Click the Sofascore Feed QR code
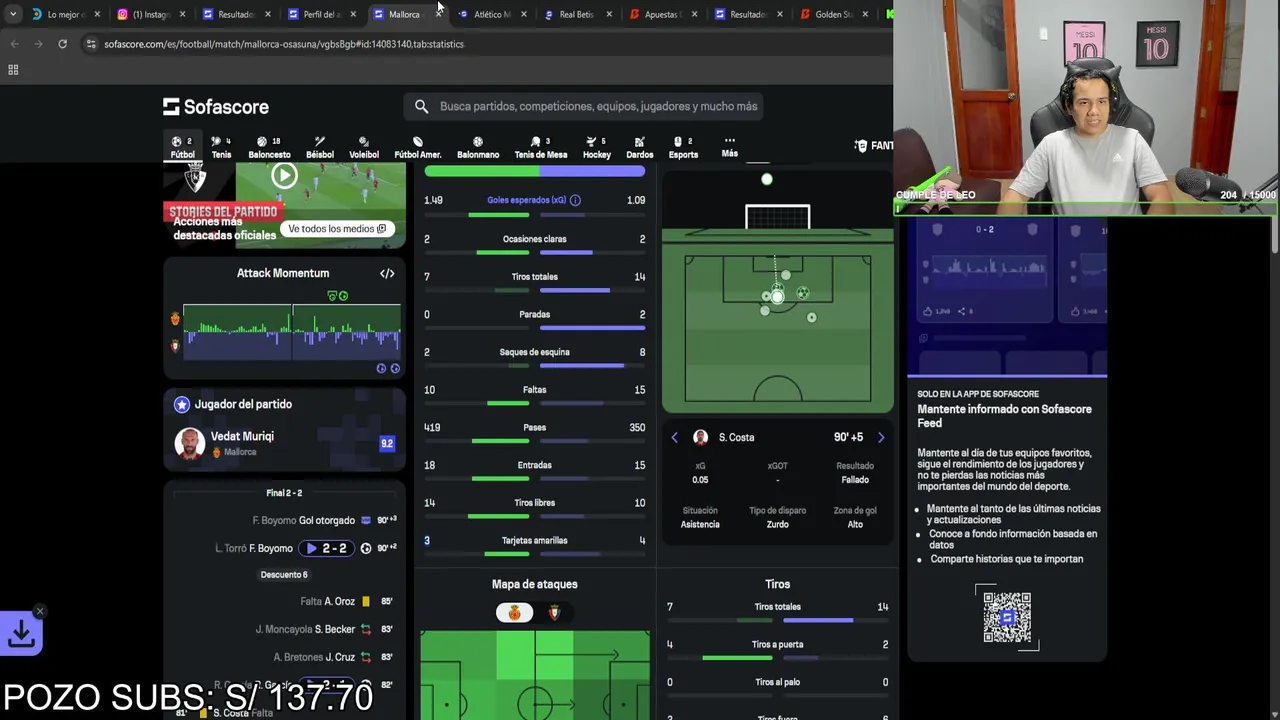The width and height of the screenshot is (1280, 720). coord(1007,617)
